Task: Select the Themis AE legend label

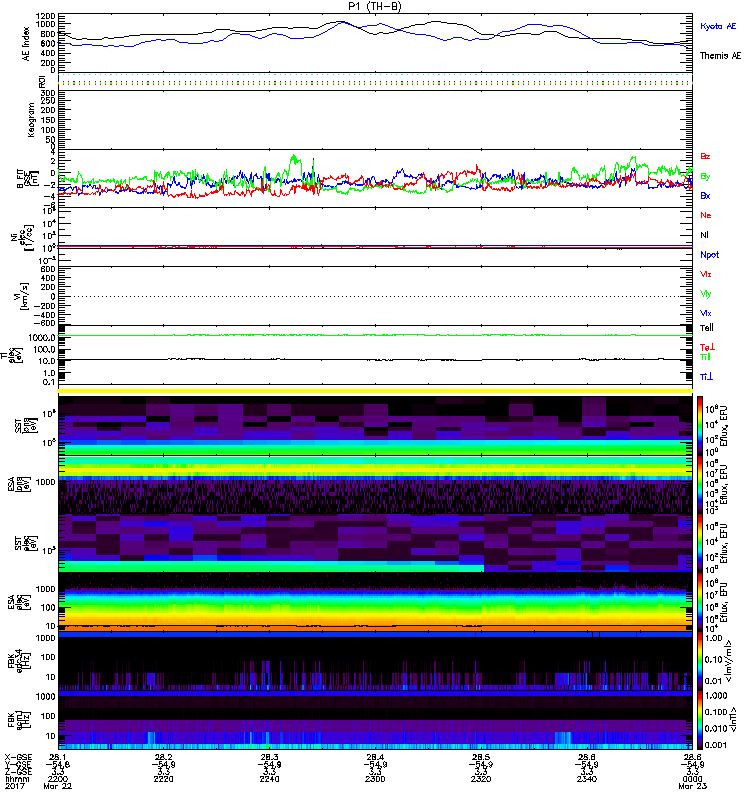Action: coord(720,56)
